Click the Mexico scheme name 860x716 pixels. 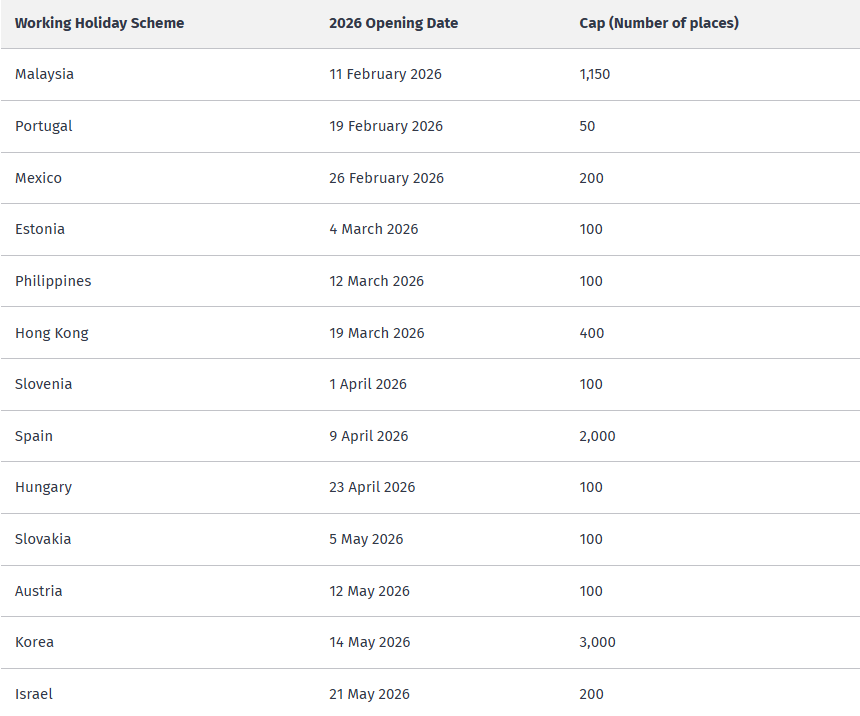[38, 178]
